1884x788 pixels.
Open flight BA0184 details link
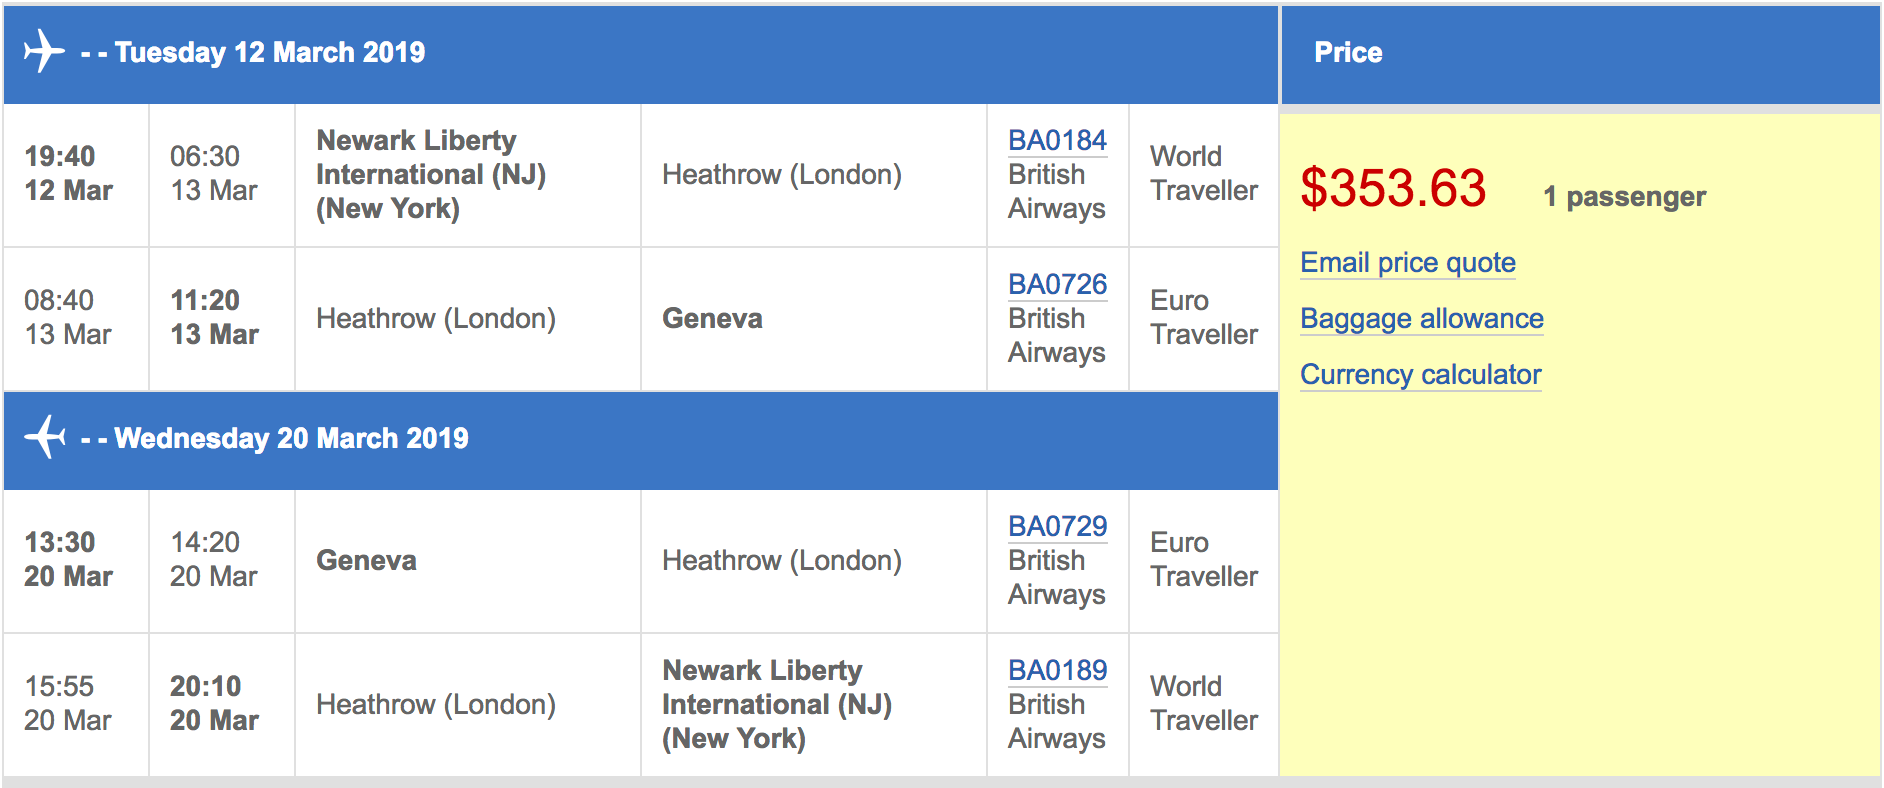pos(1057,141)
